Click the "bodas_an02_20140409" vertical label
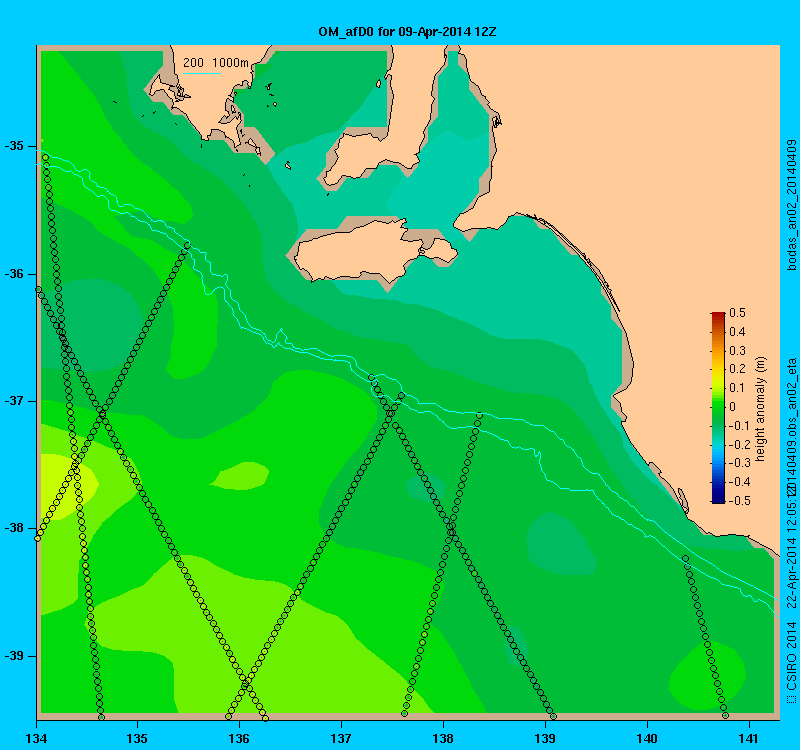The width and height of the screenshot is (800, 750). pyautogui.click(x=792, y=205)
